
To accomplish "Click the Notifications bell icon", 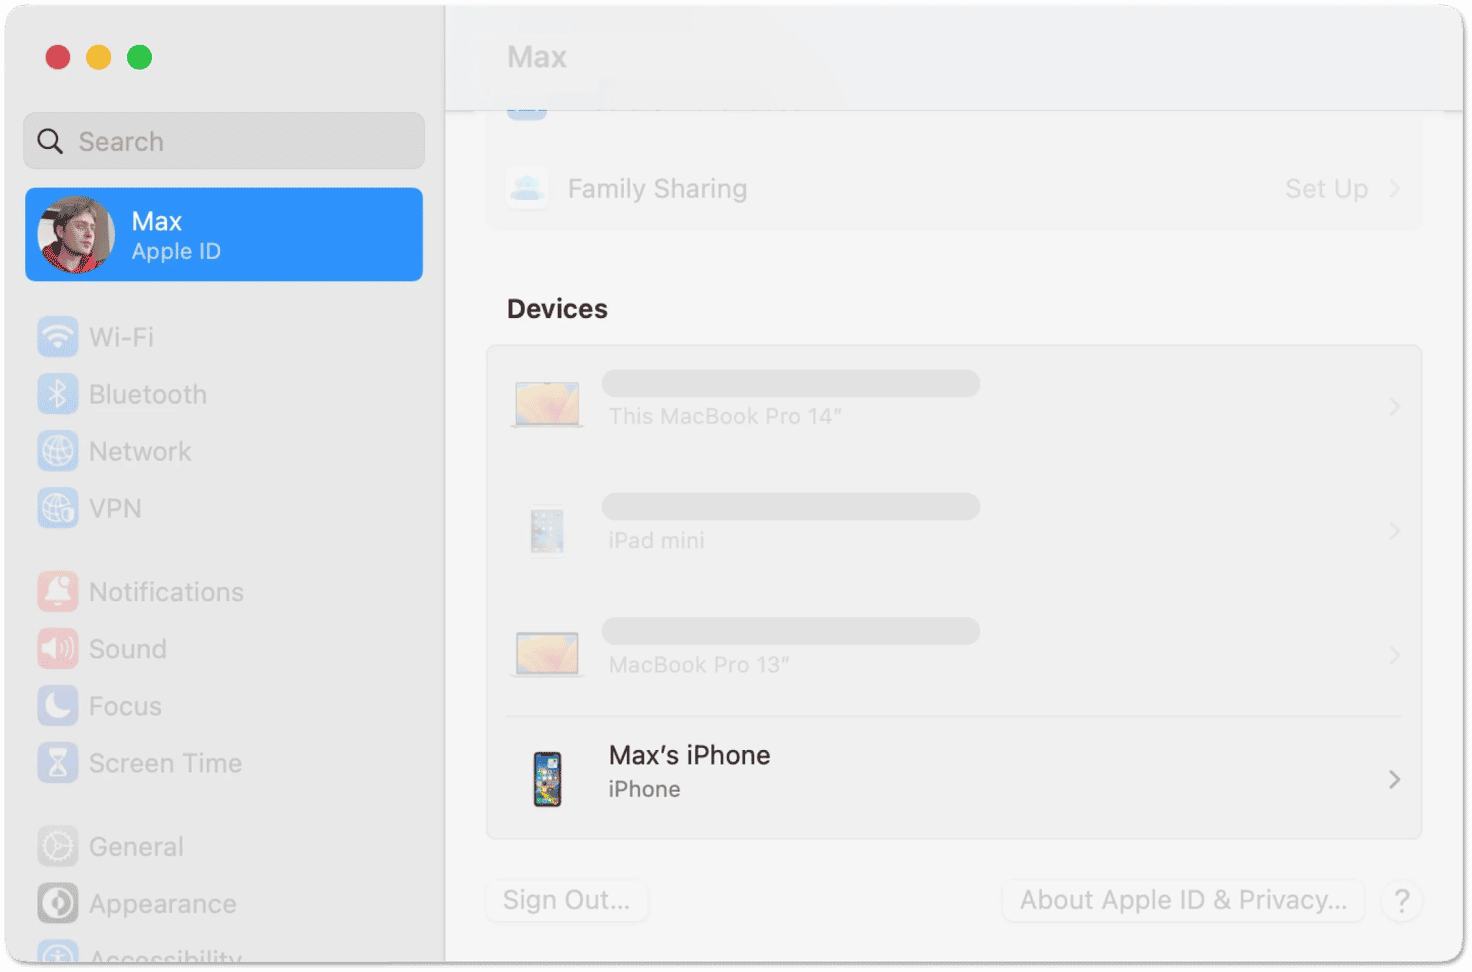I will coord(58,592).
